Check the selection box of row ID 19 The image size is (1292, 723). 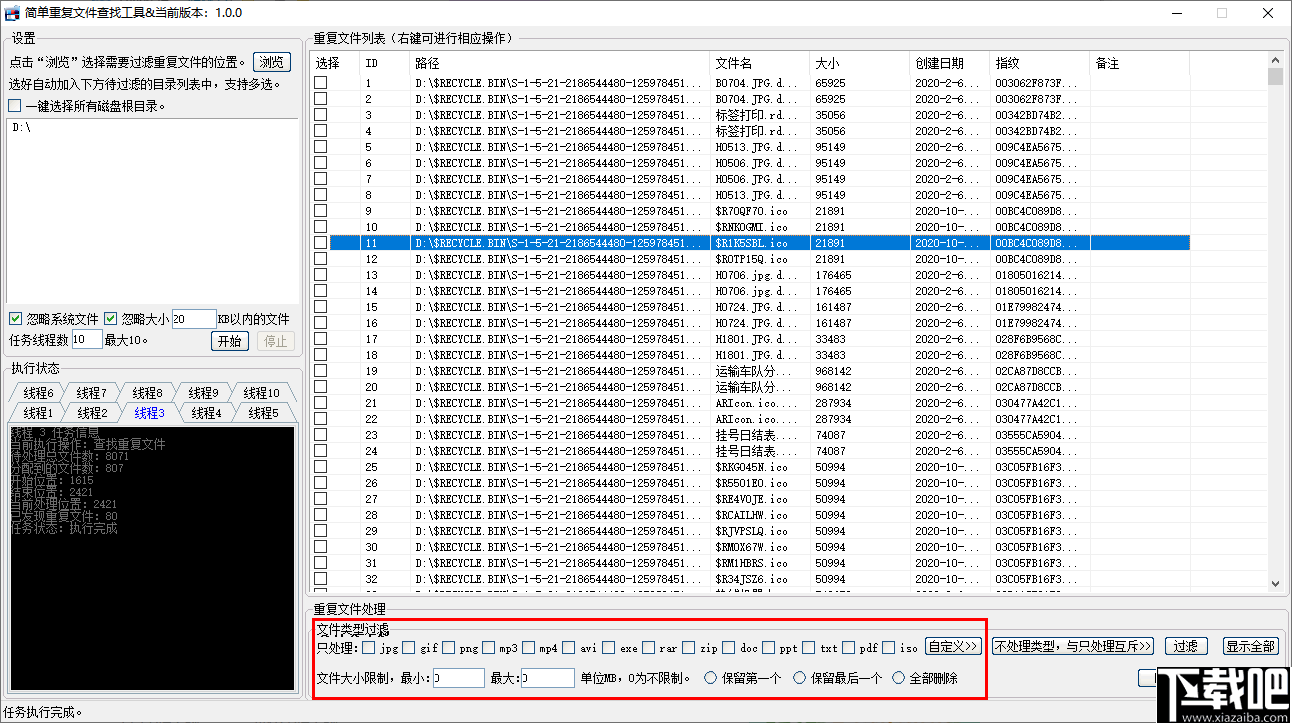click(321, 371)
